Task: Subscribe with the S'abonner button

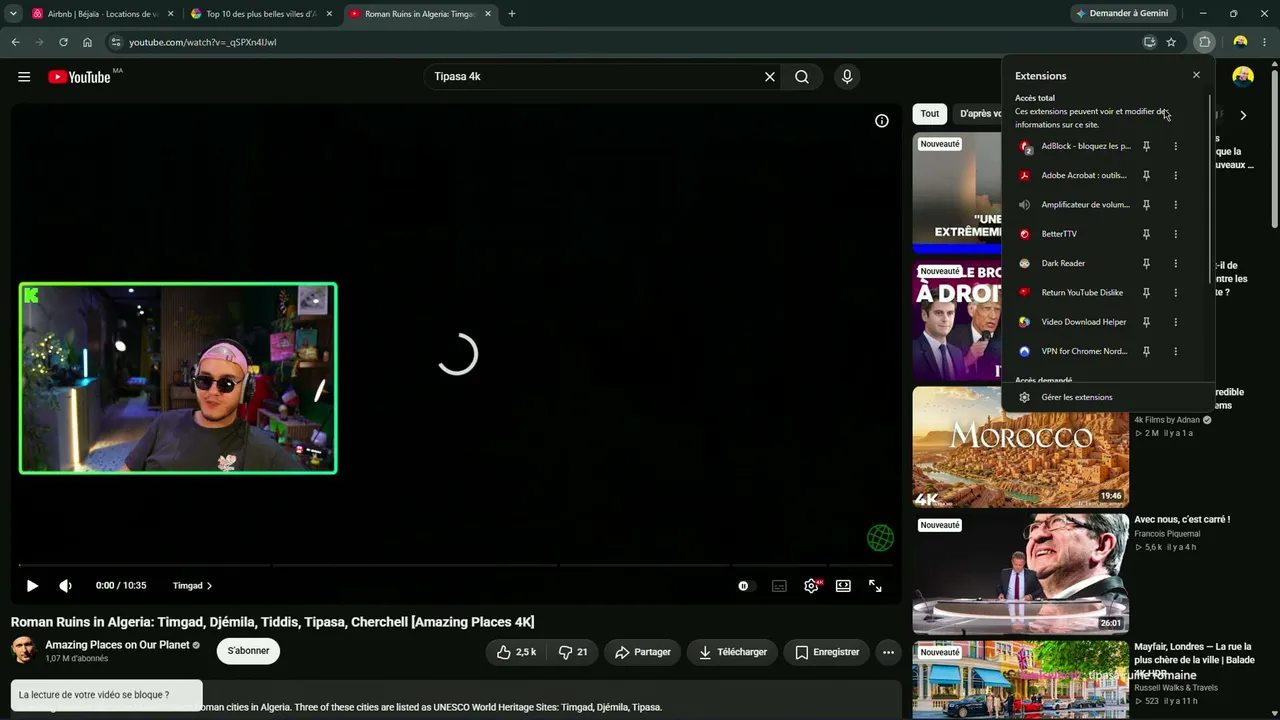Action: pos(248,651)
